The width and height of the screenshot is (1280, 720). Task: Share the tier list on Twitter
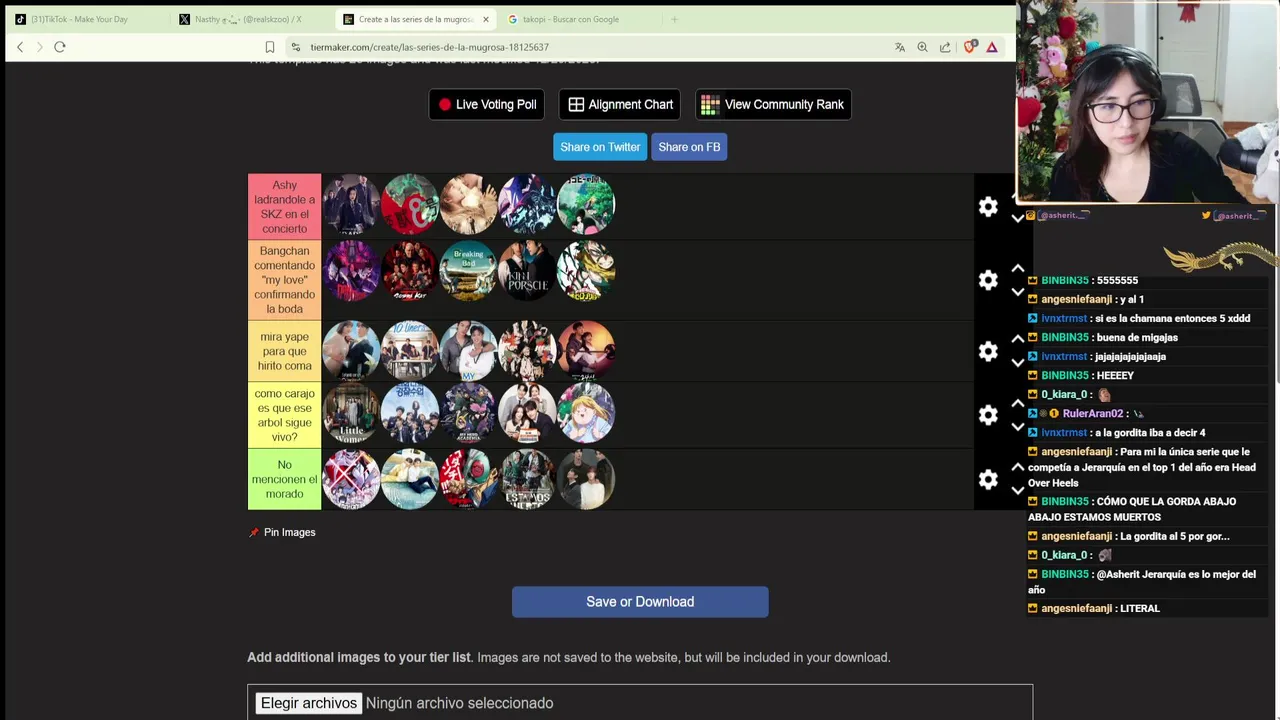[600, 147]
